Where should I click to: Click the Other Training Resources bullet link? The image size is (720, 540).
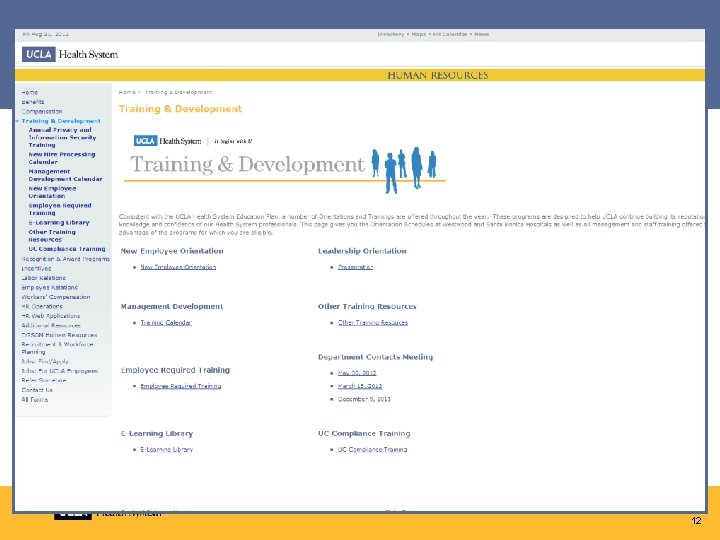coord(373,323)
